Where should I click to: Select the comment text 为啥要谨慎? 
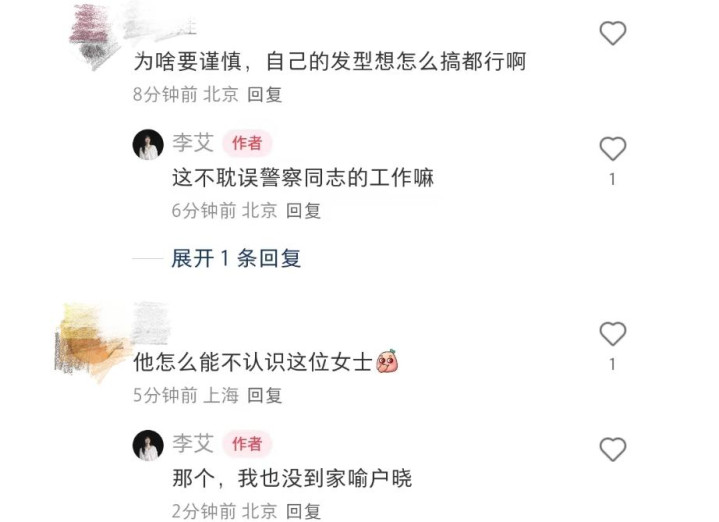pyautogui.click(x=188, y=61)
